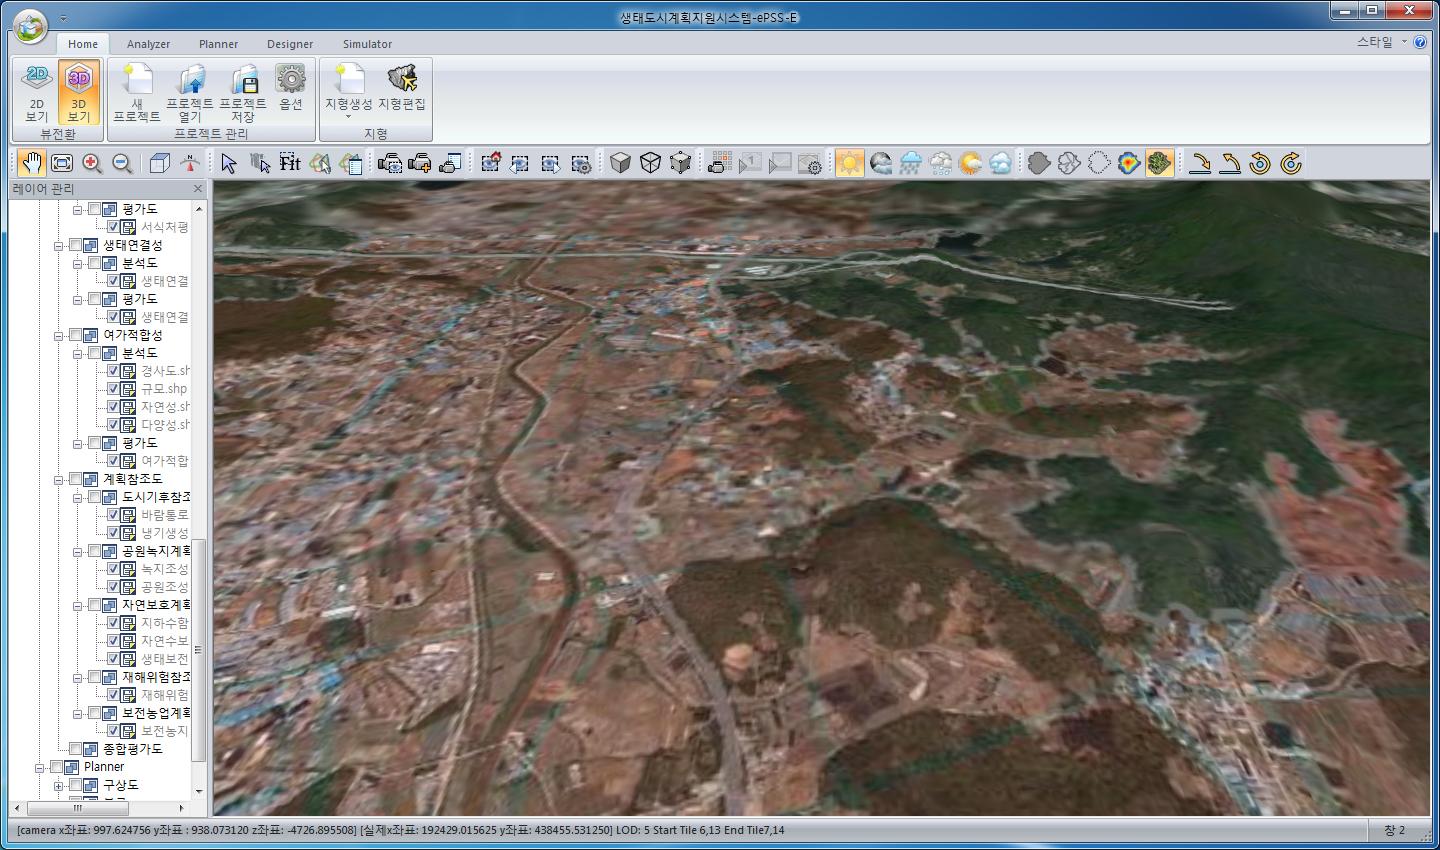Image resolution: width=1440 pixels, height=850 pixels.
Task: Click the heat map color icon
Action: tap(1129, 163)
